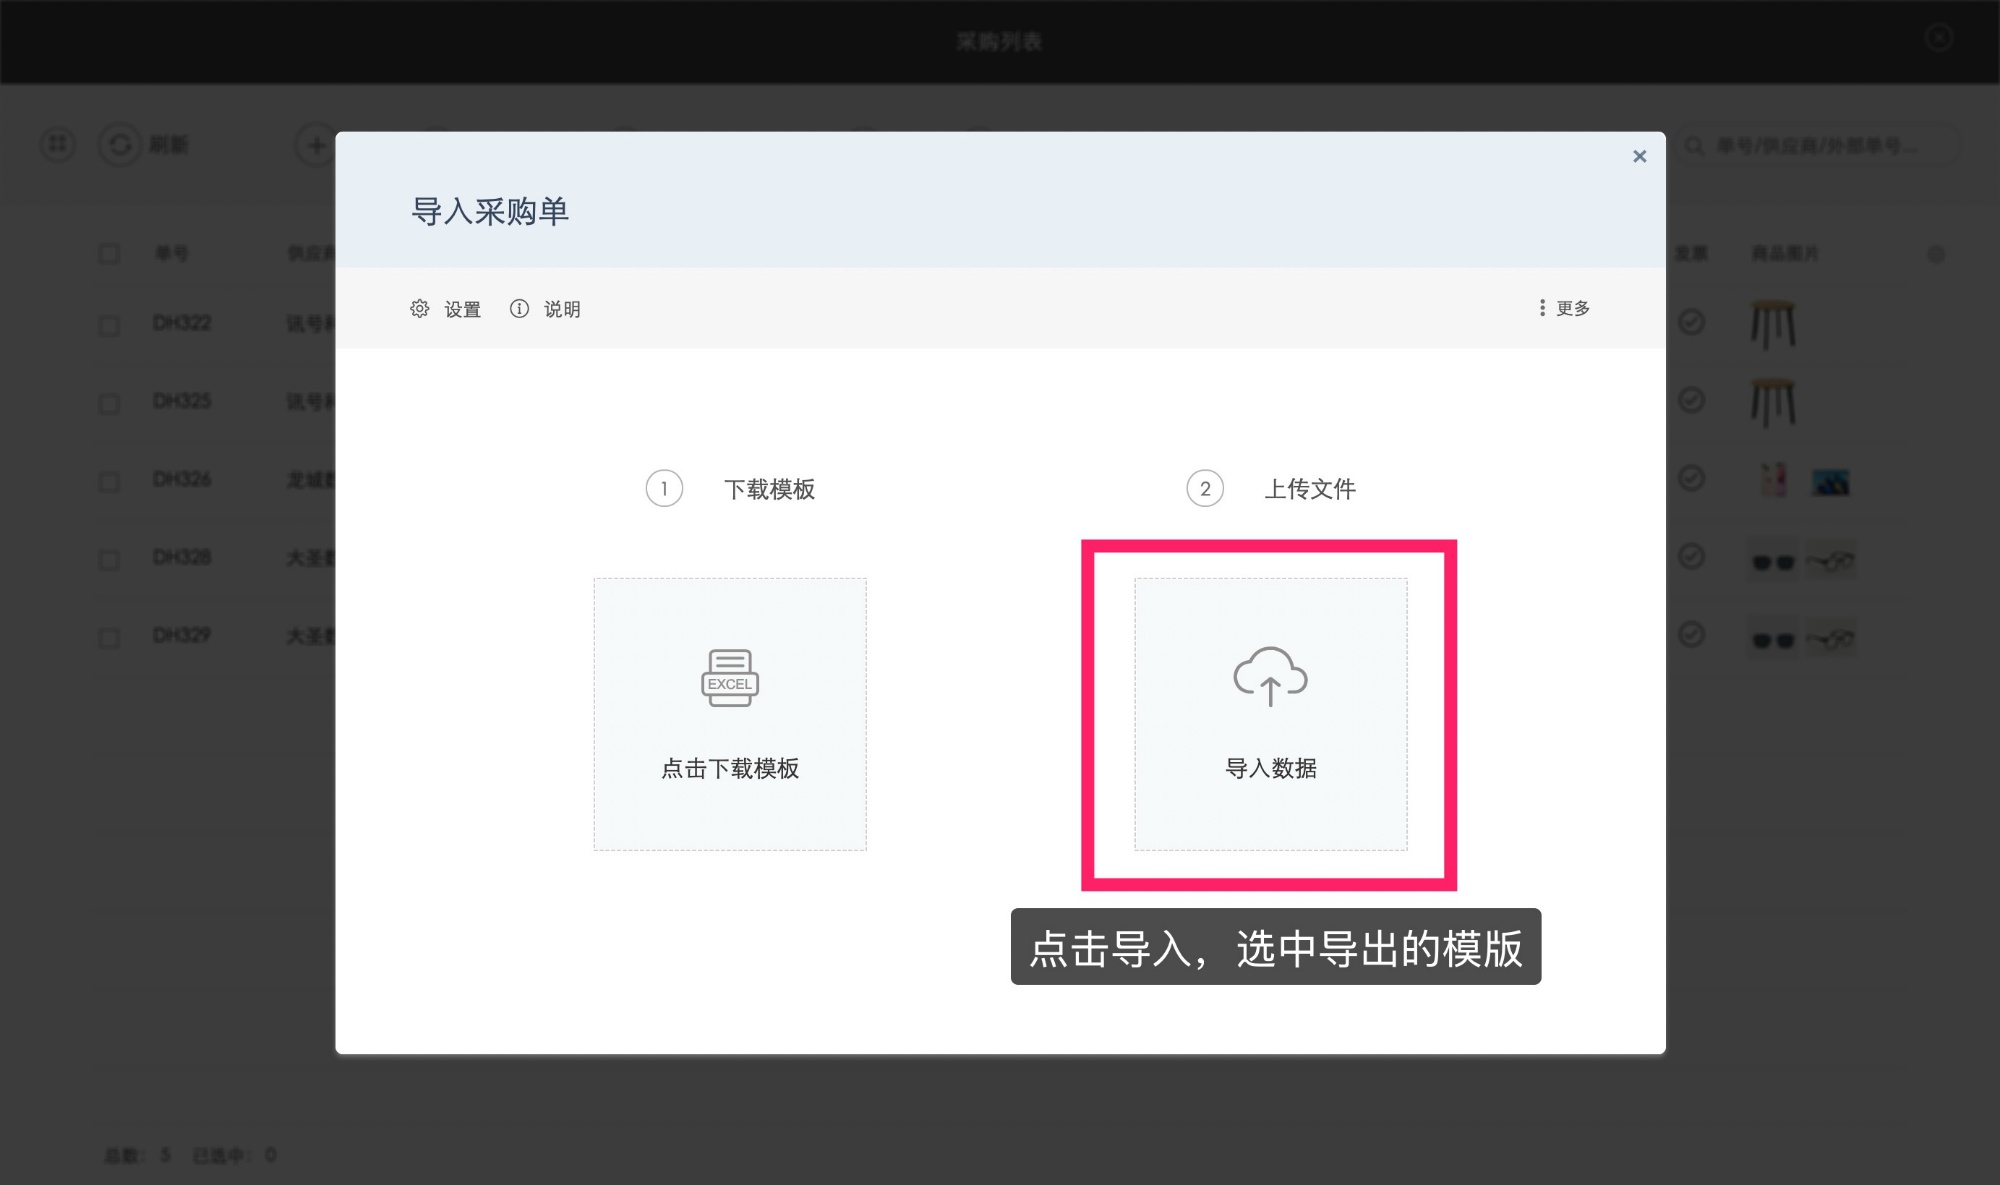
Task: Click the cloud upload icon under 上传文件
Action: coord(1271,678)
